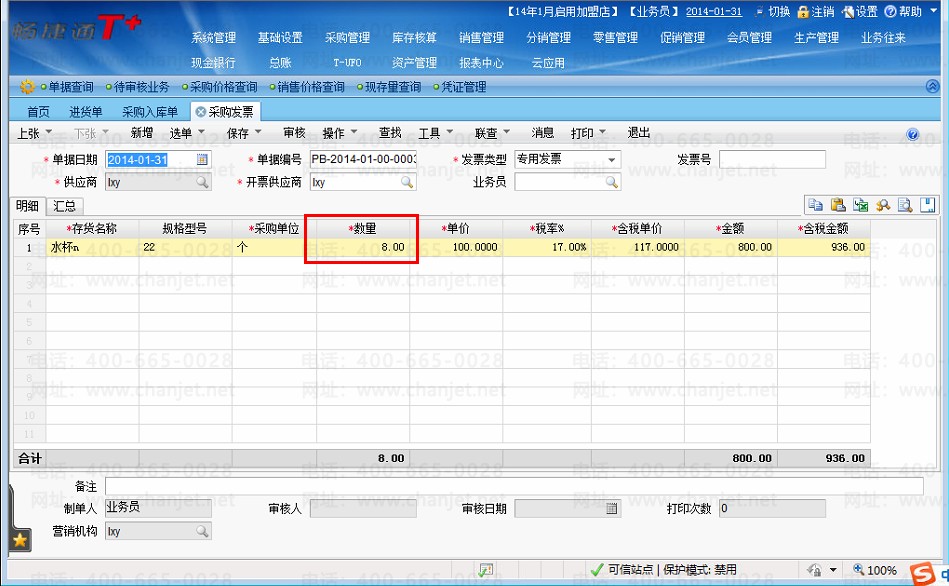Click the 存货名称 cell 水杯n

pos(93,247)
